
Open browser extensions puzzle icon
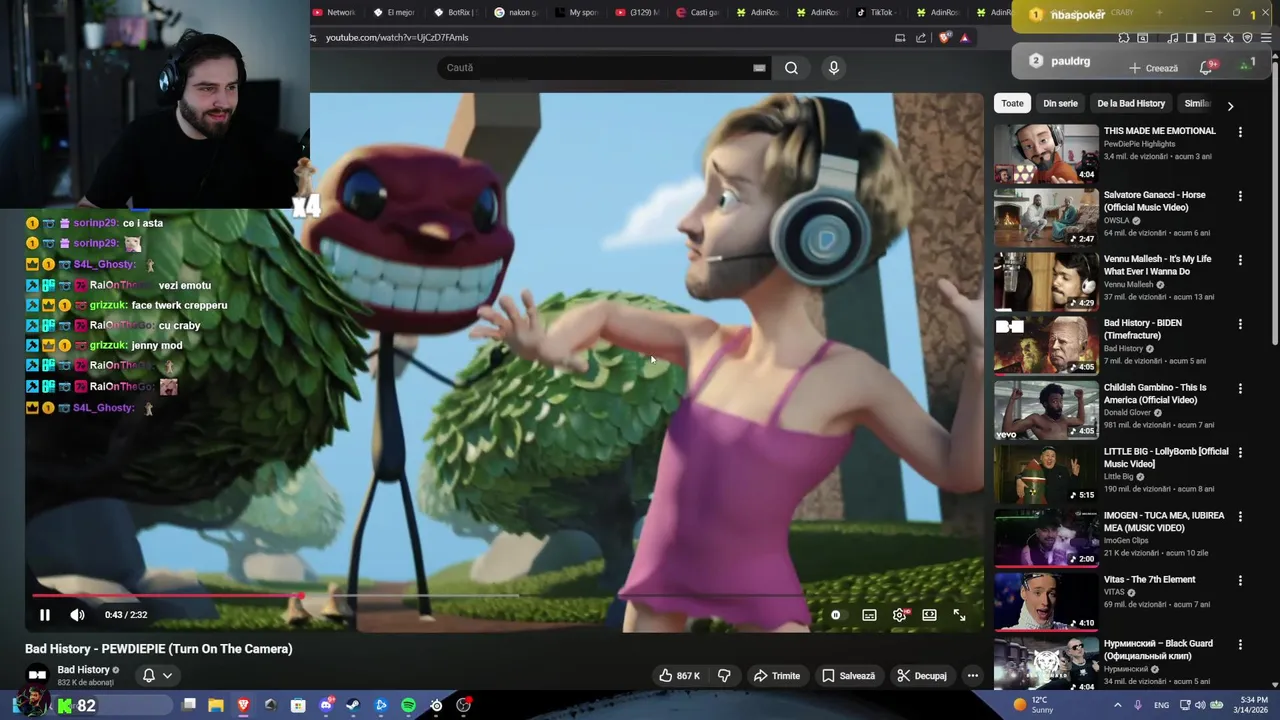coord(1124,38)
